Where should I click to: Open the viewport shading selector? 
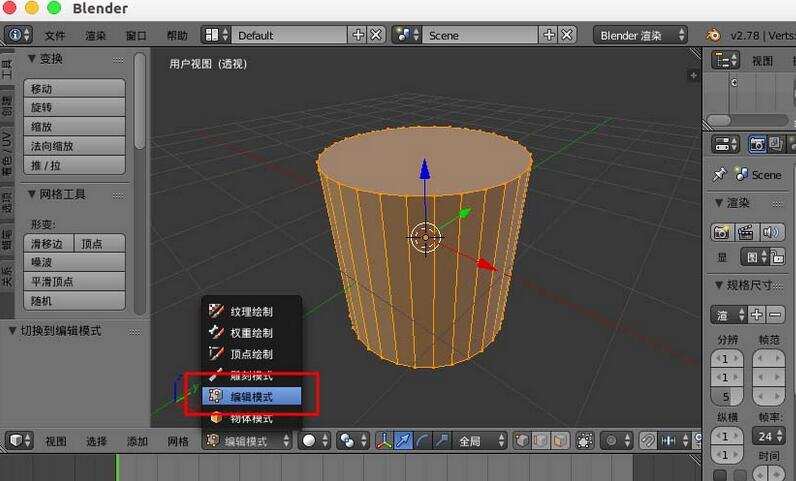pyautogui.click(x=314, y=440)
